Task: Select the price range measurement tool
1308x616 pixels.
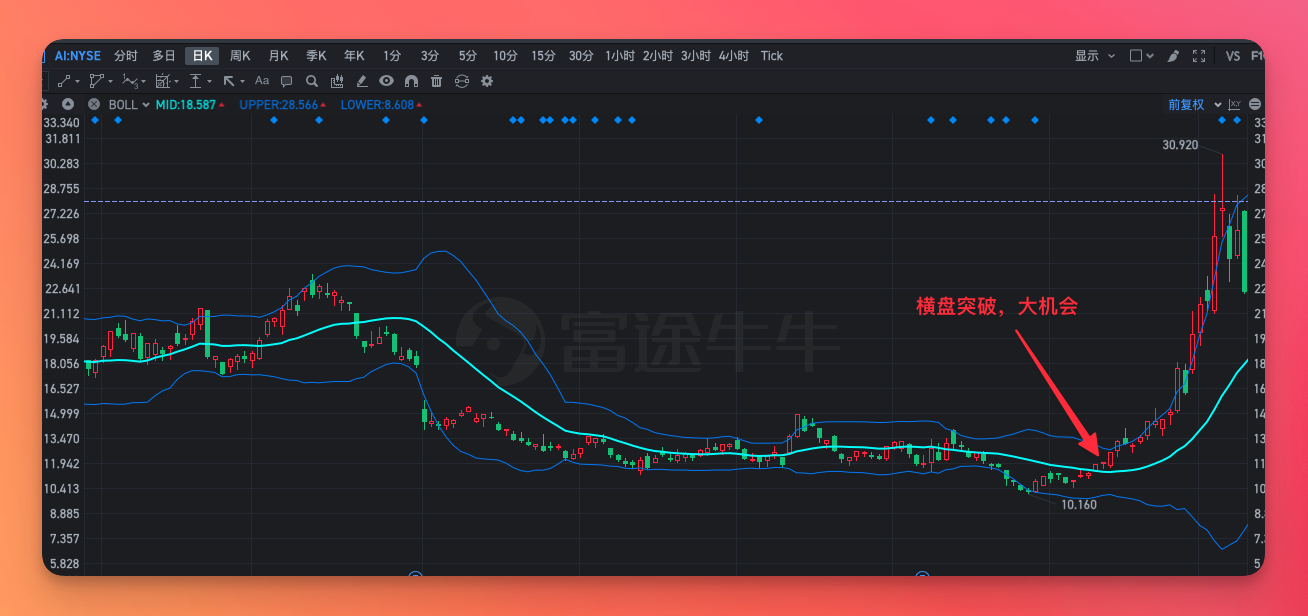Action: (x=196, y=81)
